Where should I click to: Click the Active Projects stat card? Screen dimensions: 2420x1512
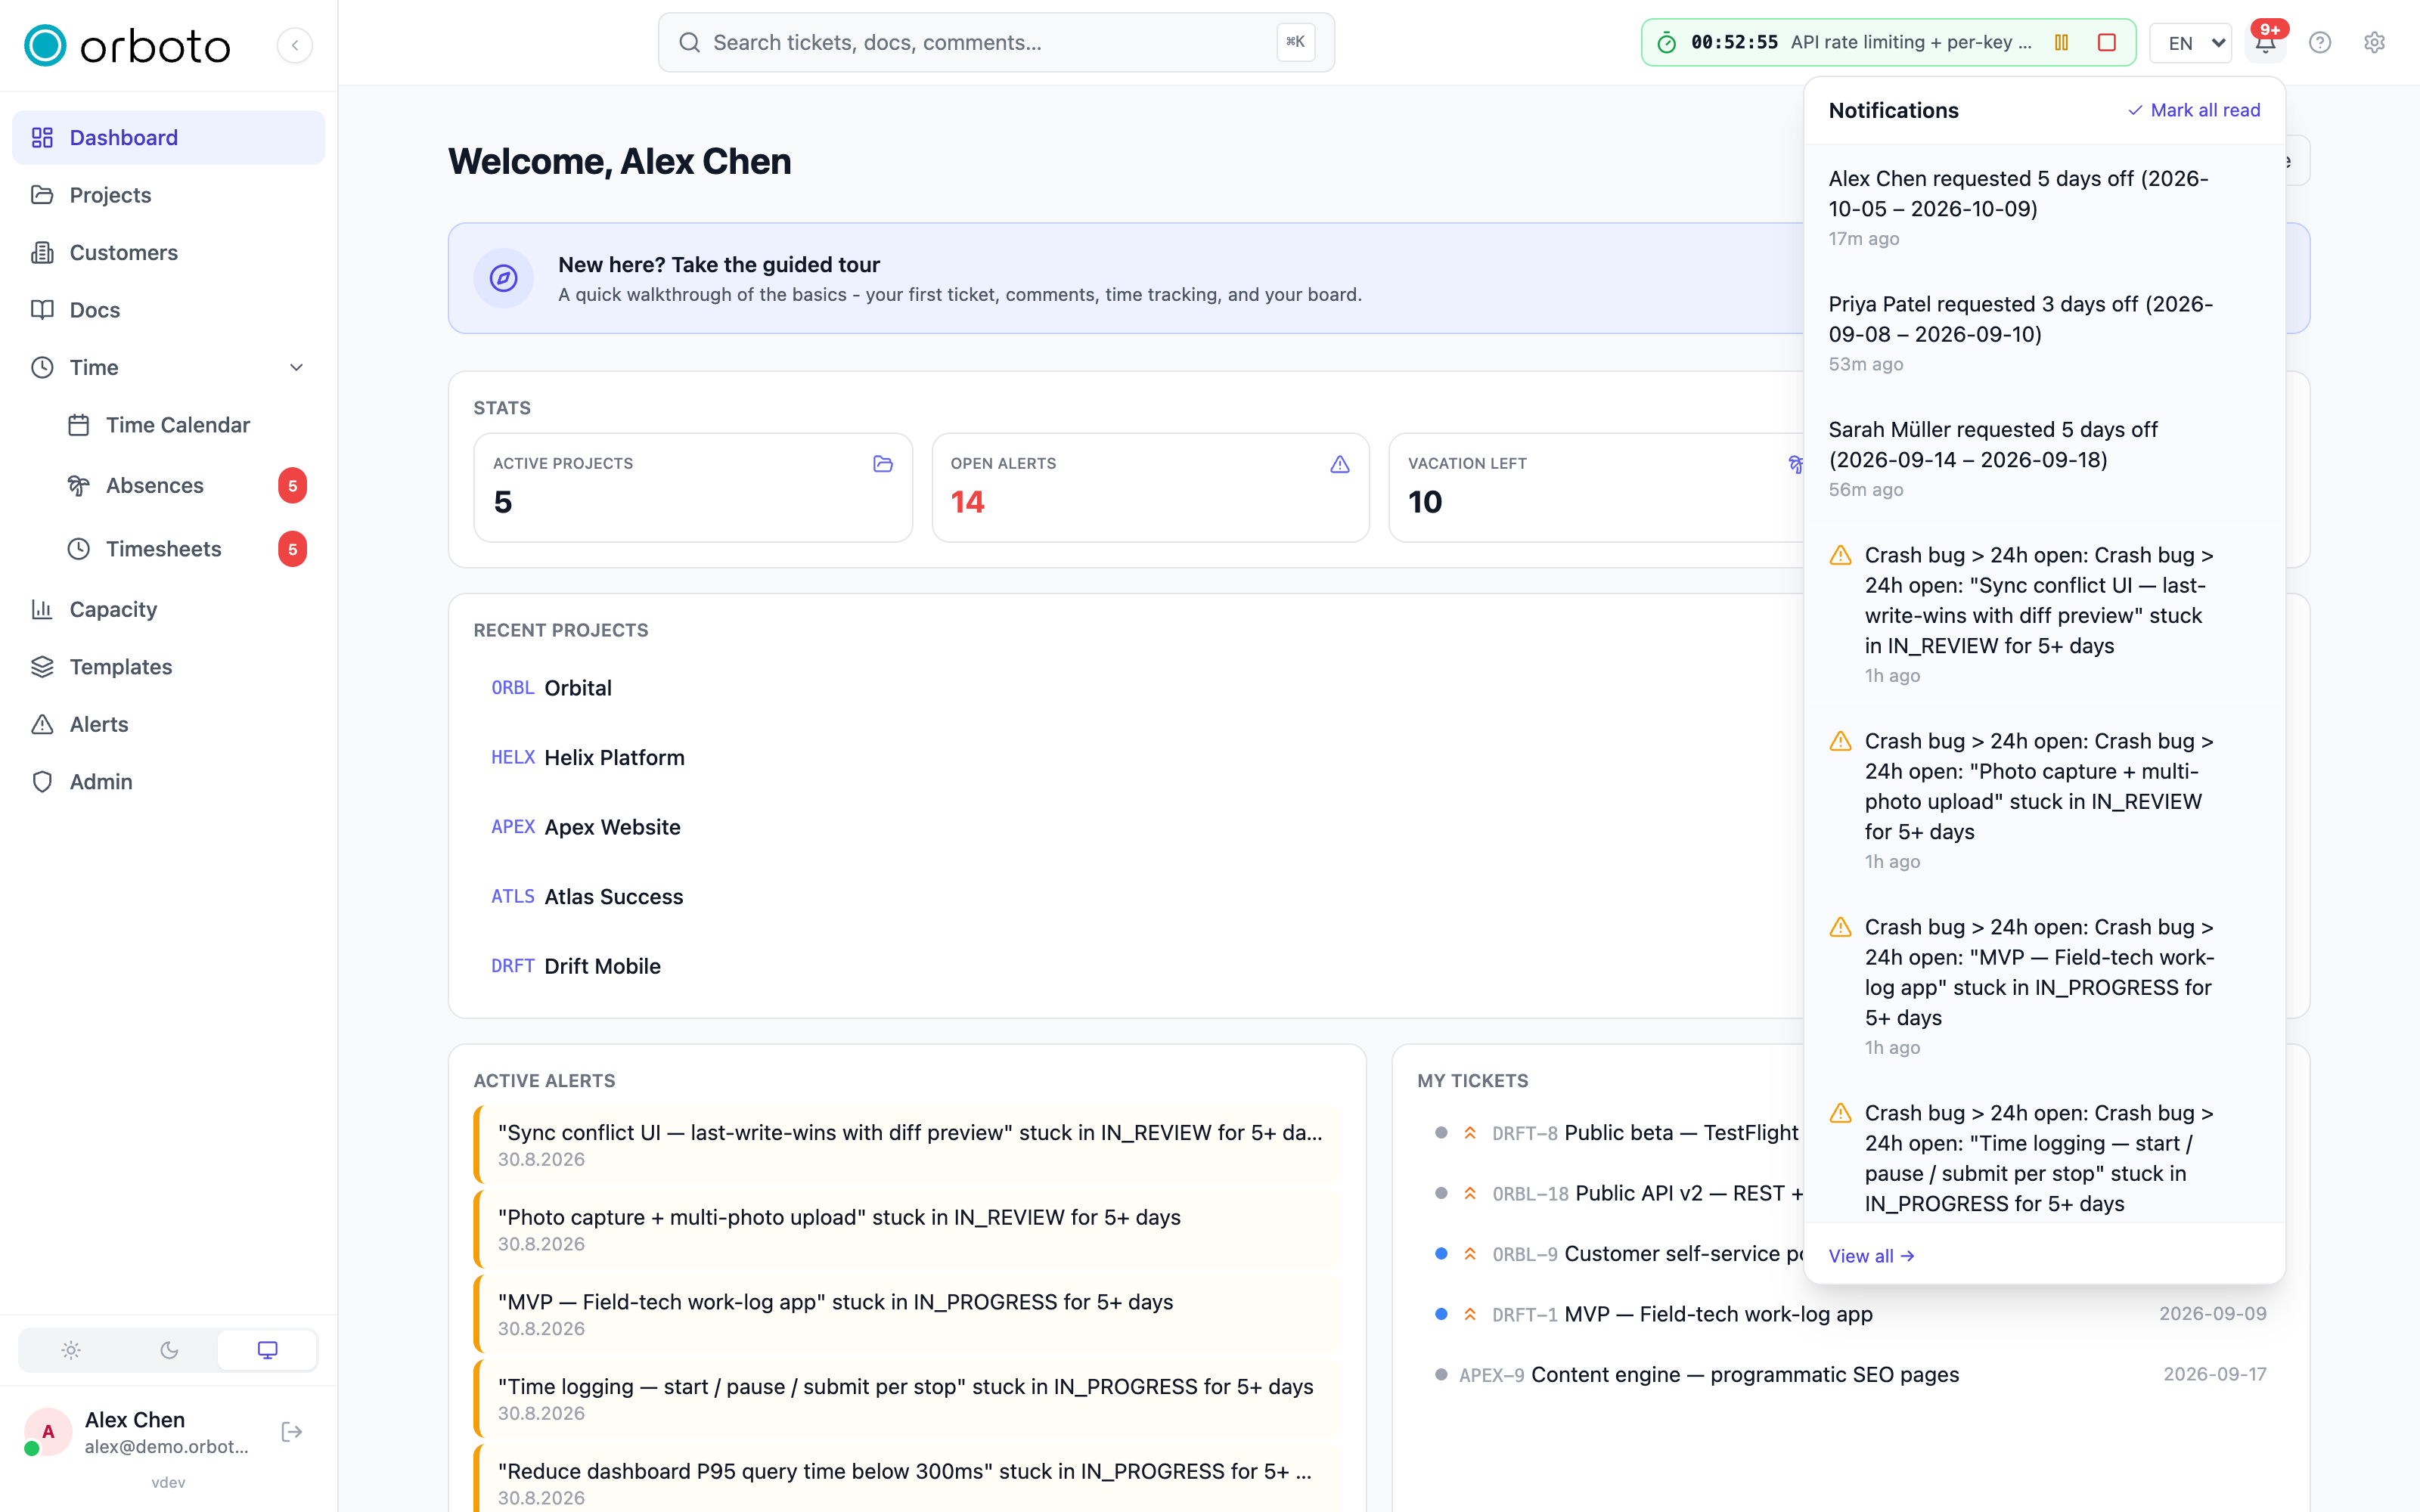[693, 487]
